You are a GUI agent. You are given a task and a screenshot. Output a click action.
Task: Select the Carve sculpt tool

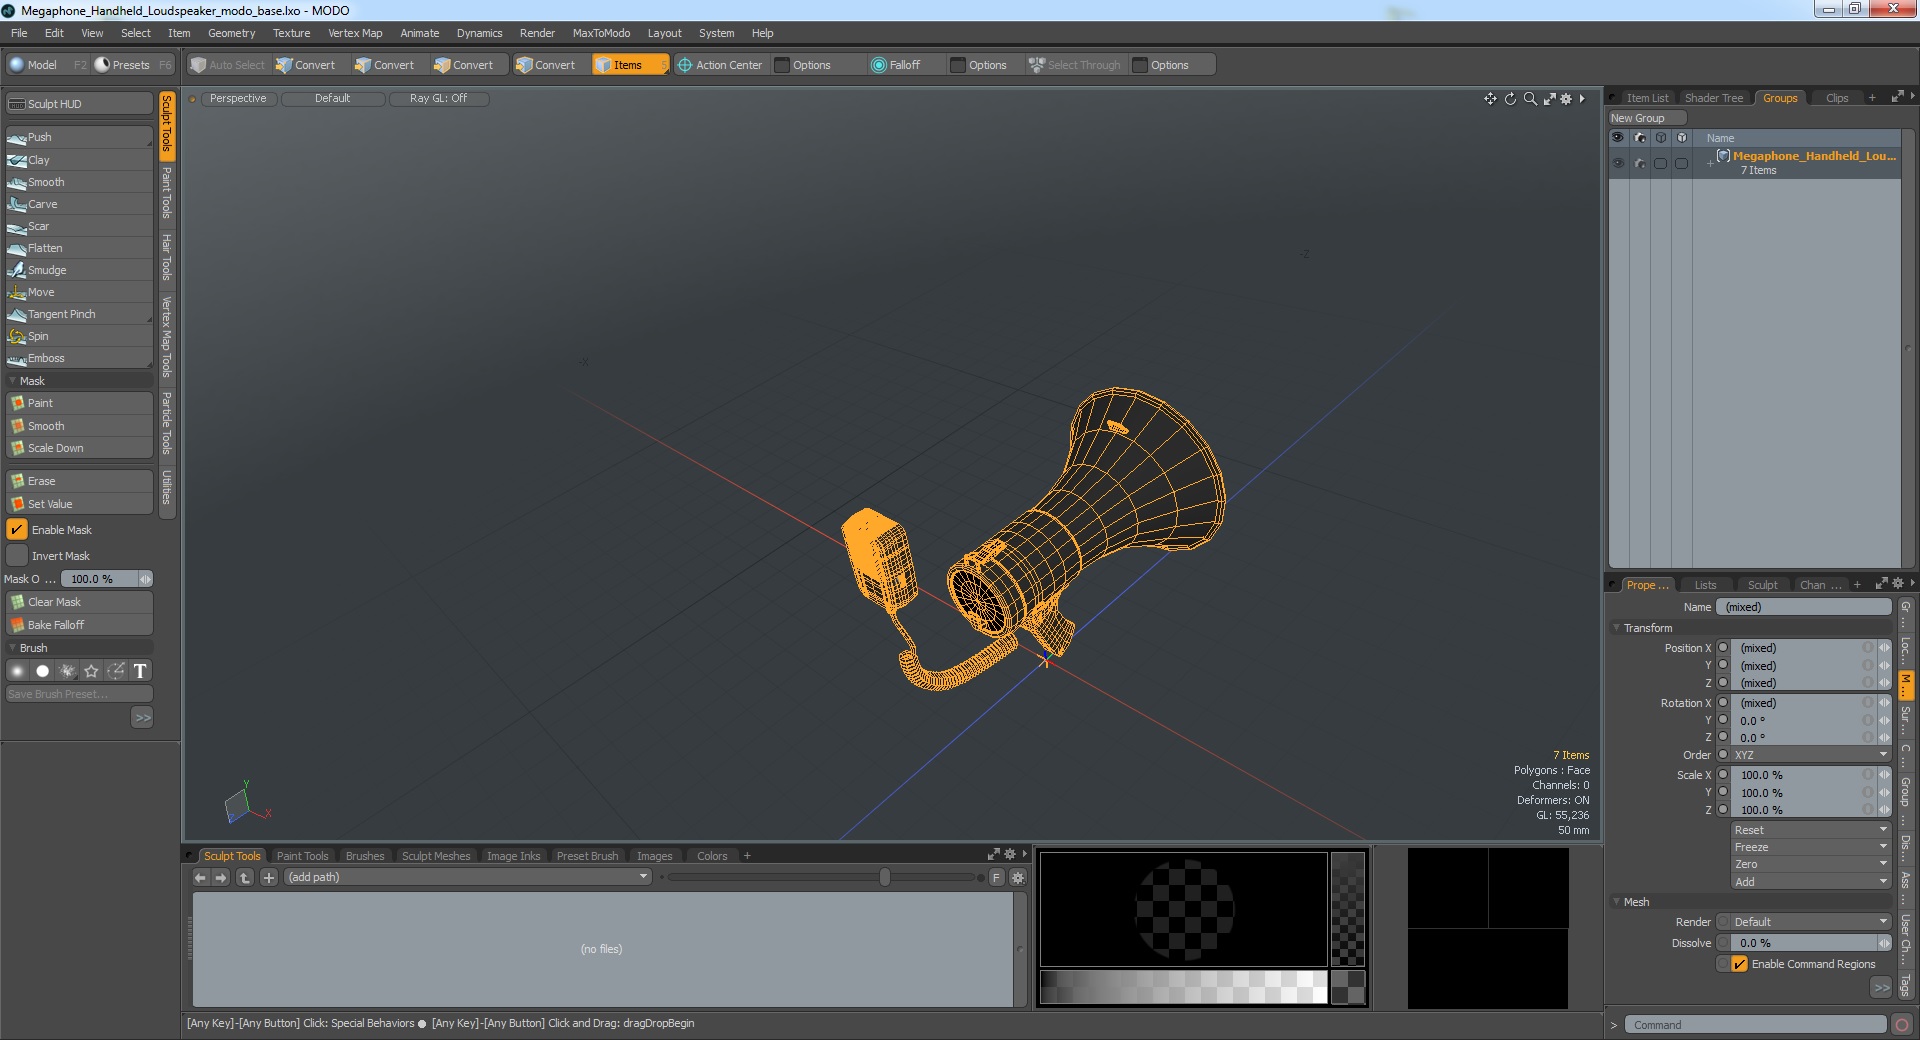79,204
